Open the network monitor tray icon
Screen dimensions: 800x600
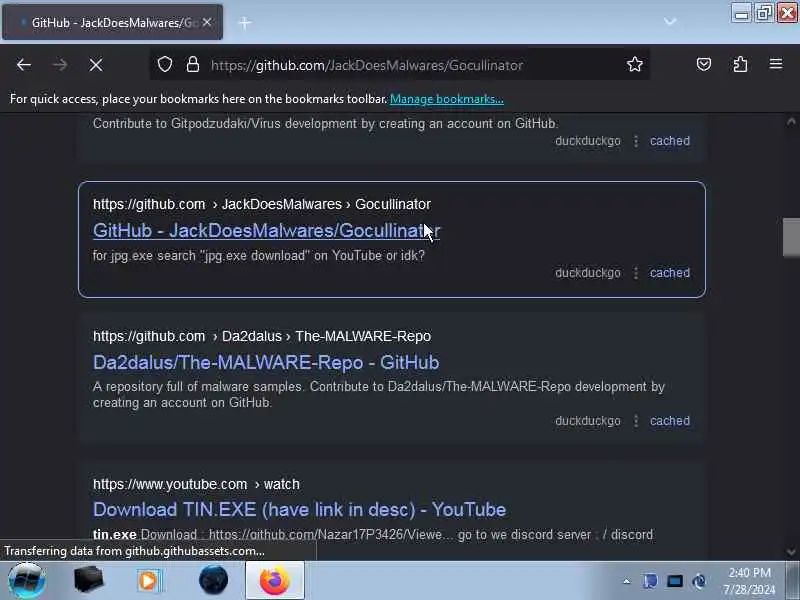tap(674, 581)
